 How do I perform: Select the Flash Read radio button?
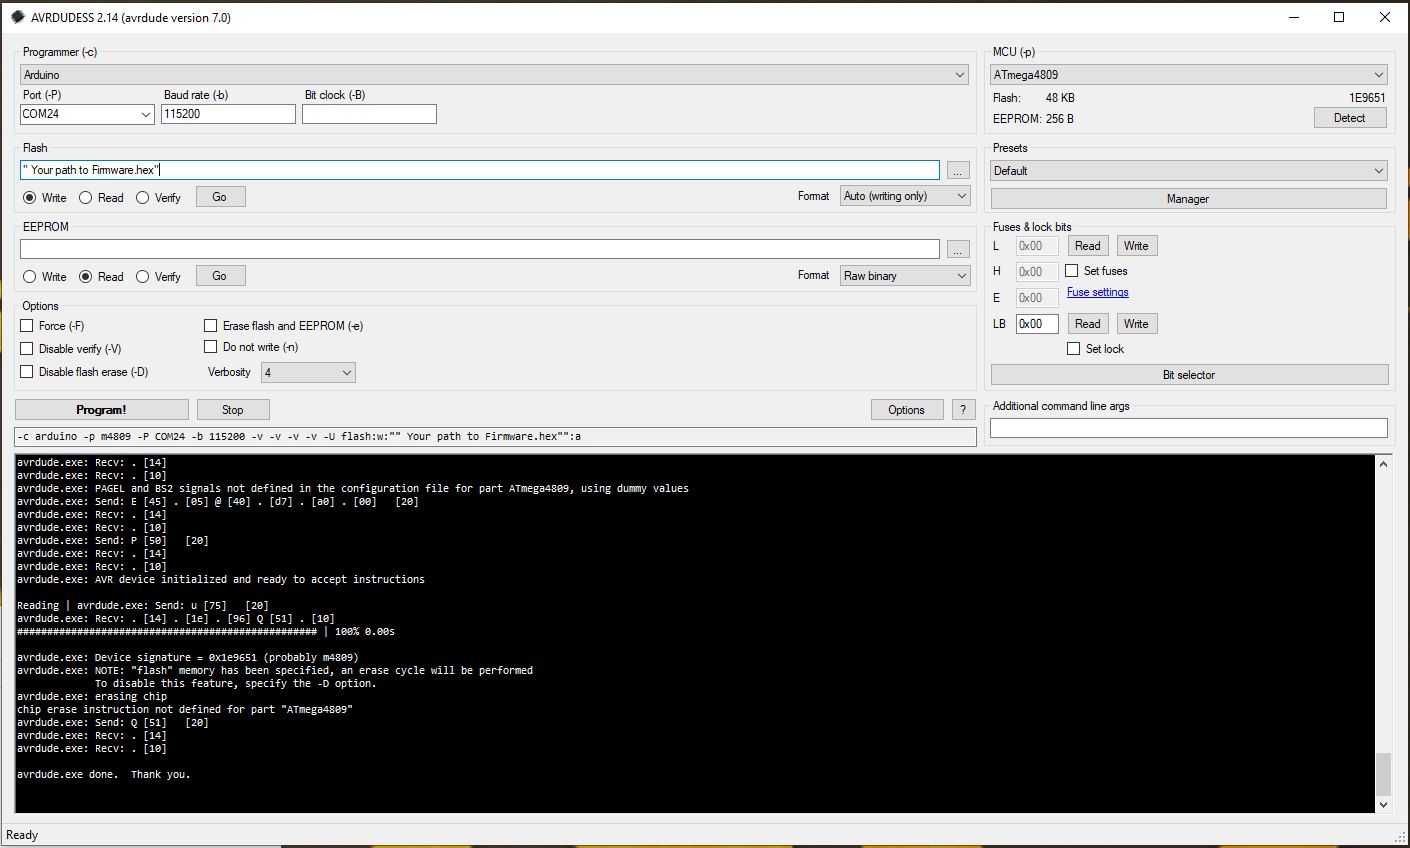point(85,198)
